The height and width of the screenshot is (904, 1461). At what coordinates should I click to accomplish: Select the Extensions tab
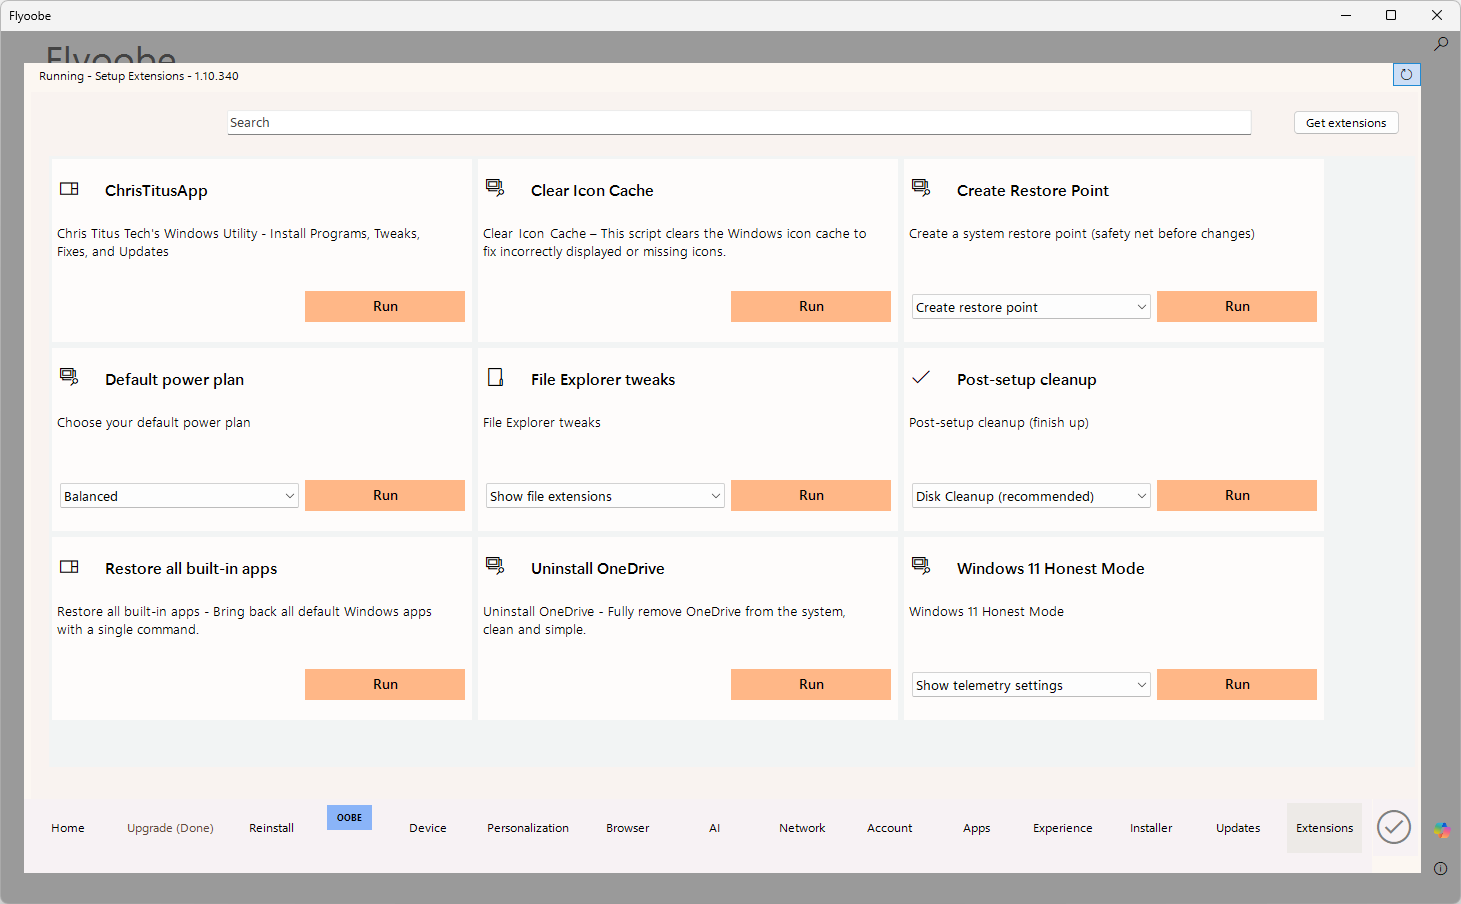1325,828
